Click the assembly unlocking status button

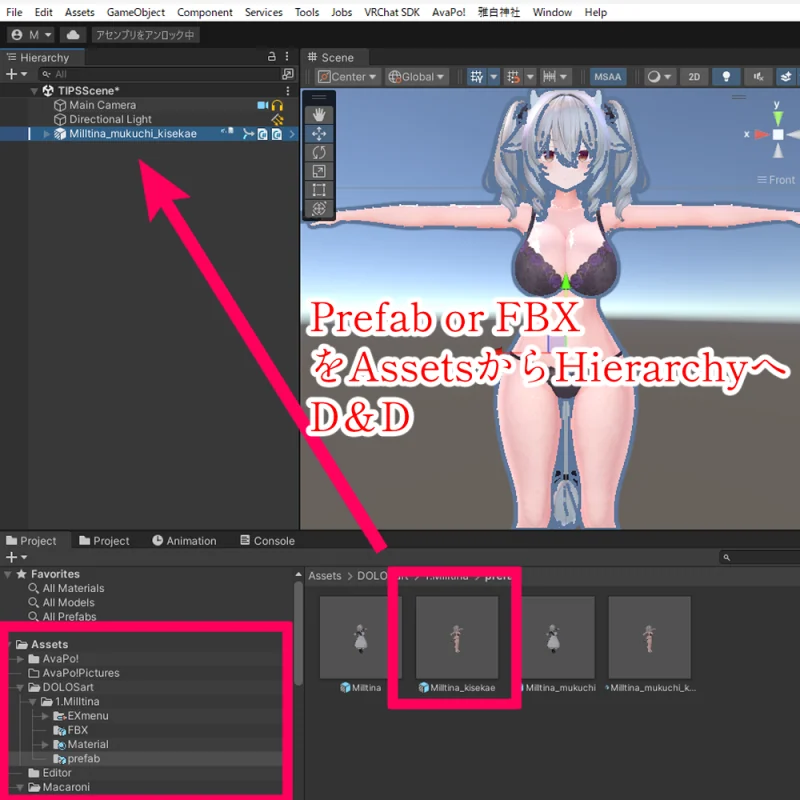[145, 35]
